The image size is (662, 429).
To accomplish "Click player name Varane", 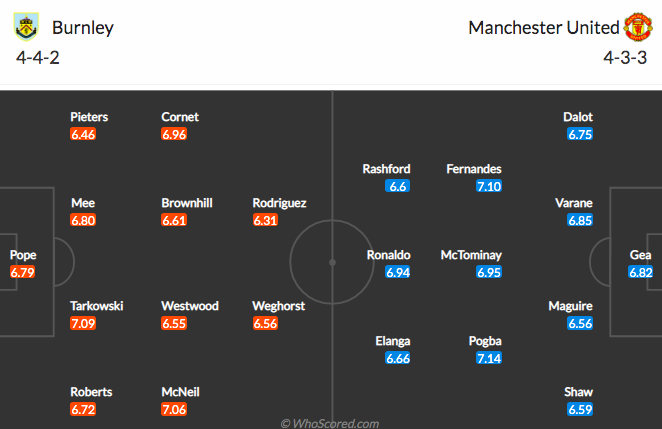I will pos(574,203).
